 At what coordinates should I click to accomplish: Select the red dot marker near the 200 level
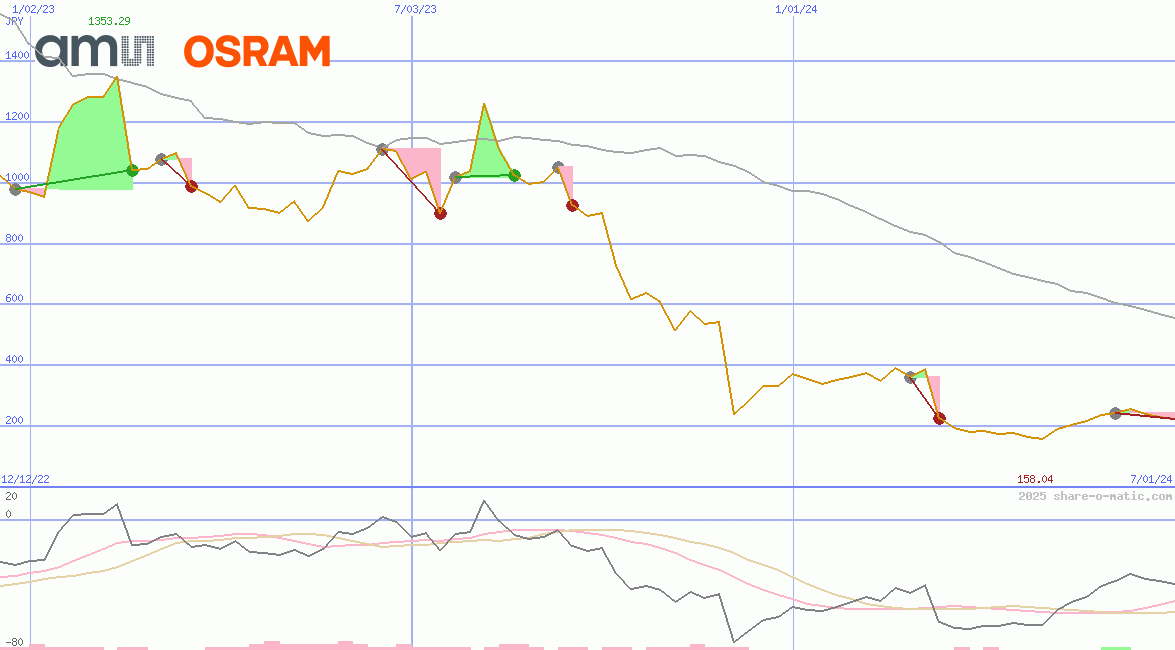[x=938, y=420]
